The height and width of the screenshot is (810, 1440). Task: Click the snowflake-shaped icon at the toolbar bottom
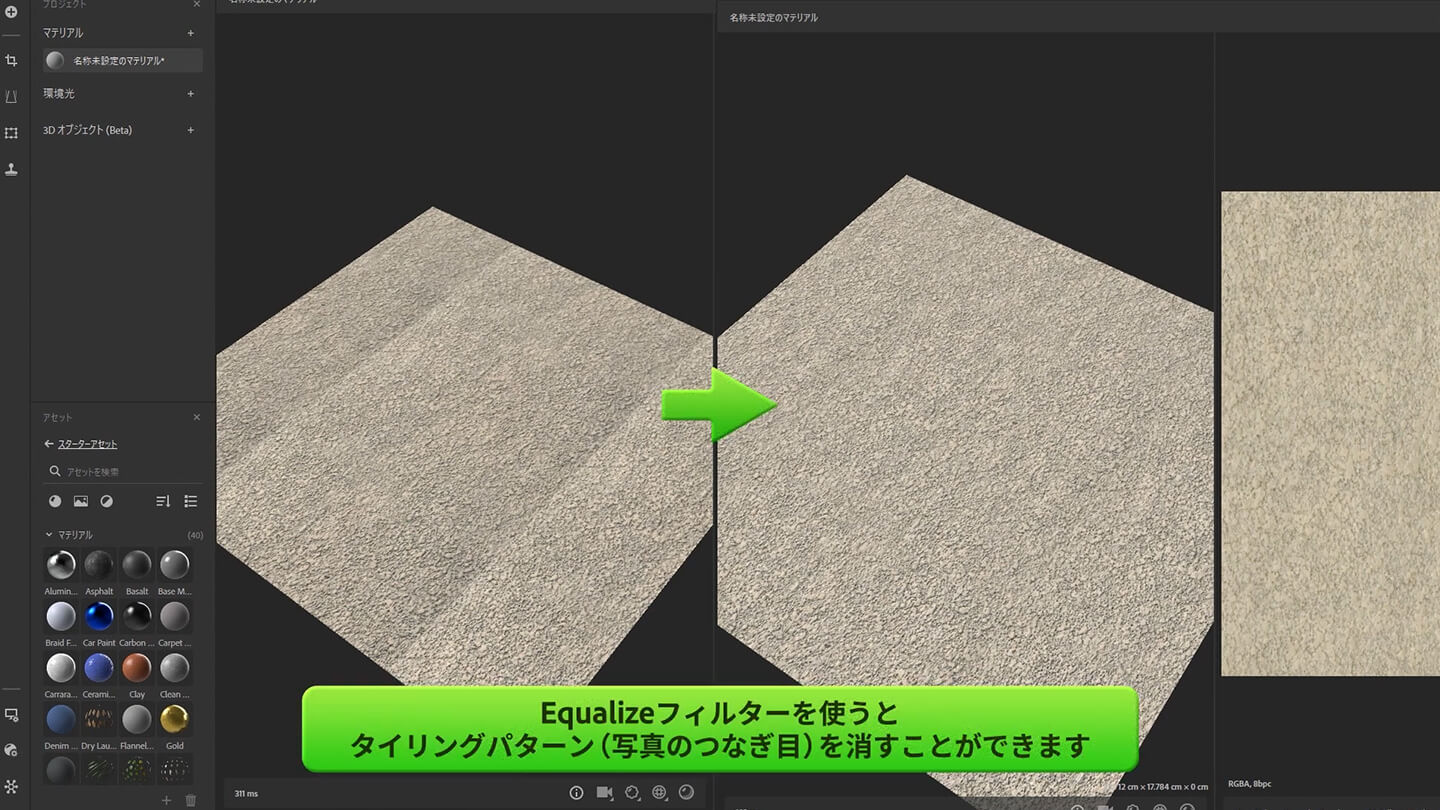click(12, 787)
